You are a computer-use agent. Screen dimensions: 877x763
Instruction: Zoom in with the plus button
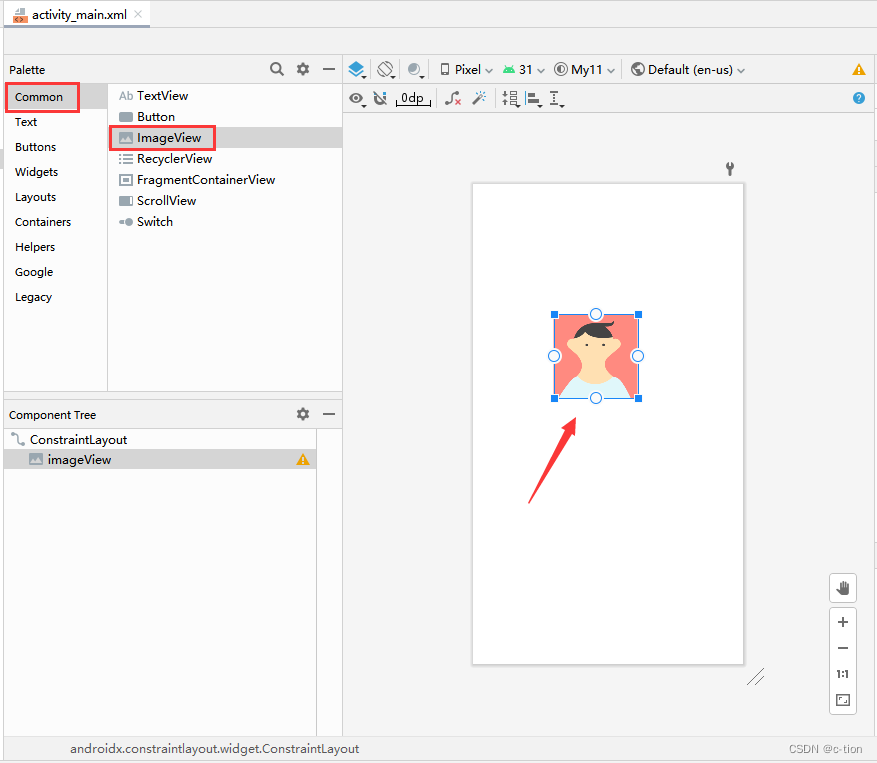pos(843,622)
